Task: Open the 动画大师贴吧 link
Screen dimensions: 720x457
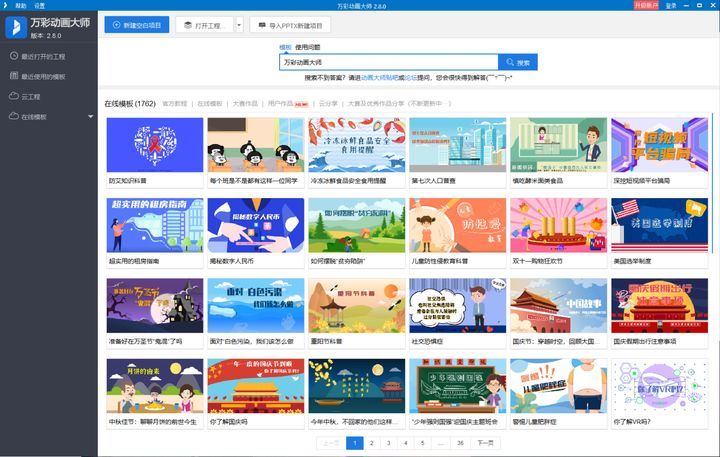Action: [380, 78]
